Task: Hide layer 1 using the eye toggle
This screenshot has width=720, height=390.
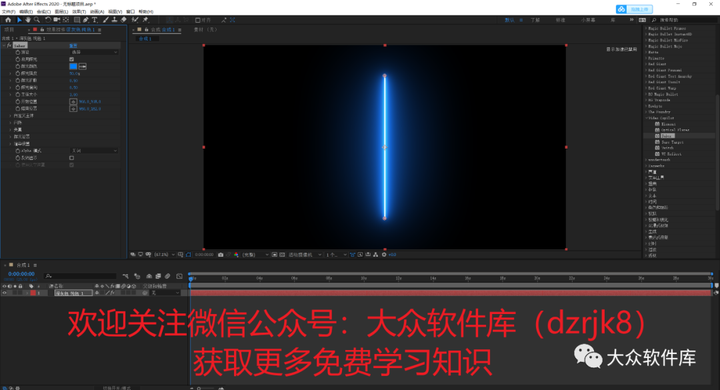Action: tap(5, 293)
